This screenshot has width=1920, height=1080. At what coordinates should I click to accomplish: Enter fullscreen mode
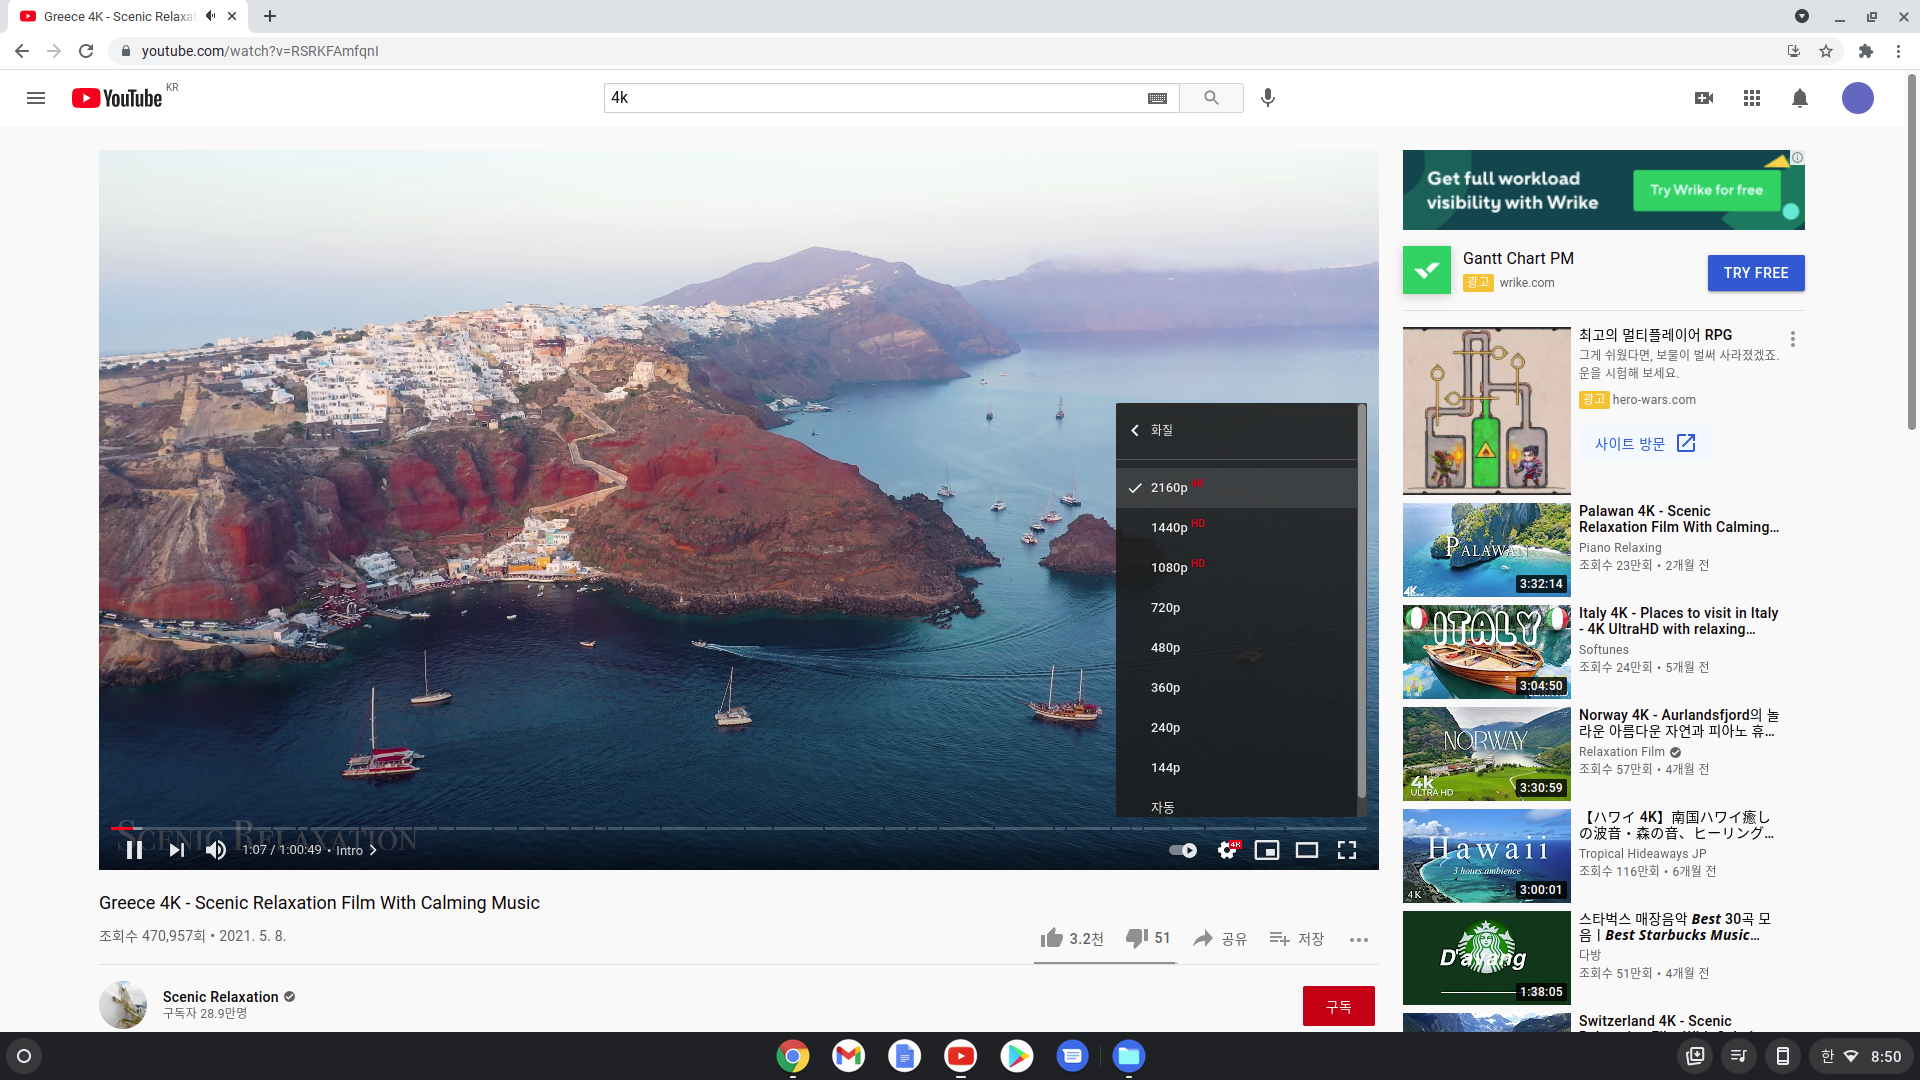tap(1347, 850)
